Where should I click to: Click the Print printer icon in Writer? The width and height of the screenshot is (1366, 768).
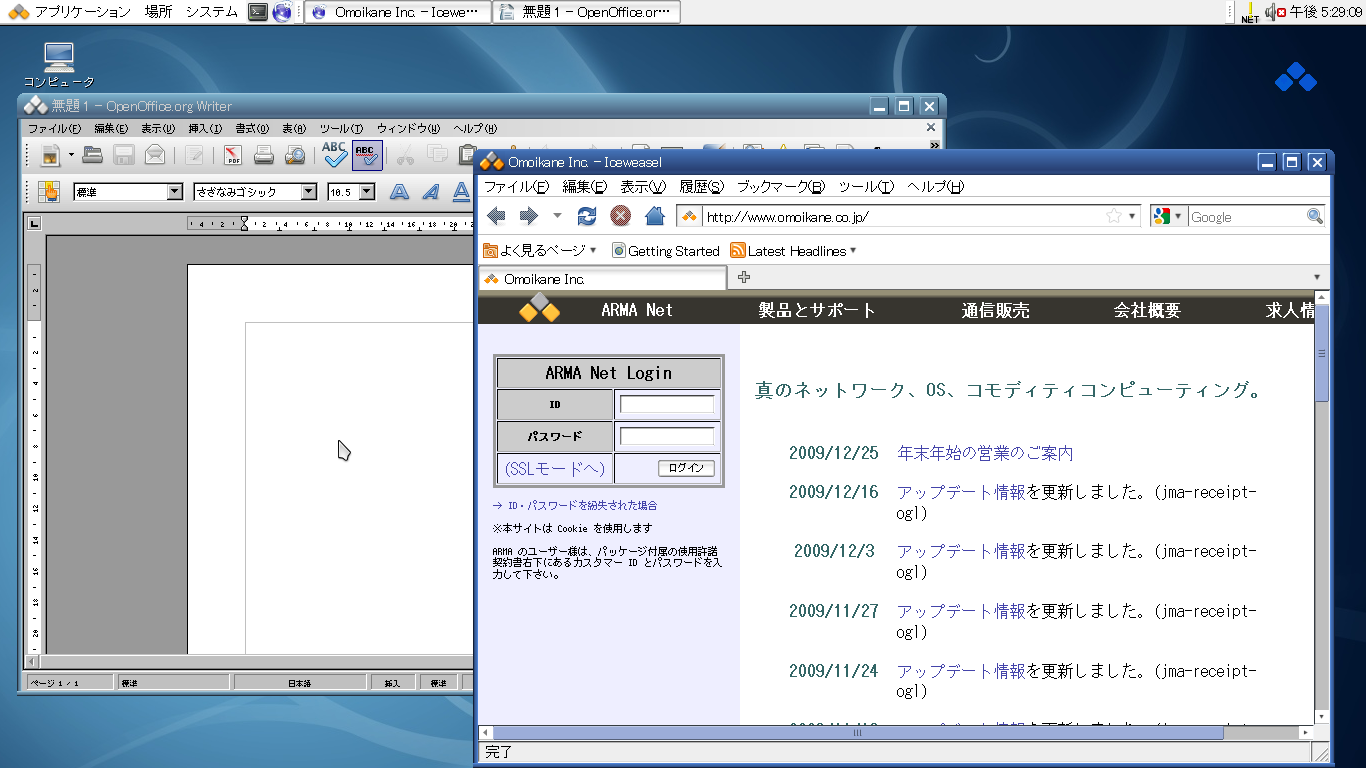point(264,155)
